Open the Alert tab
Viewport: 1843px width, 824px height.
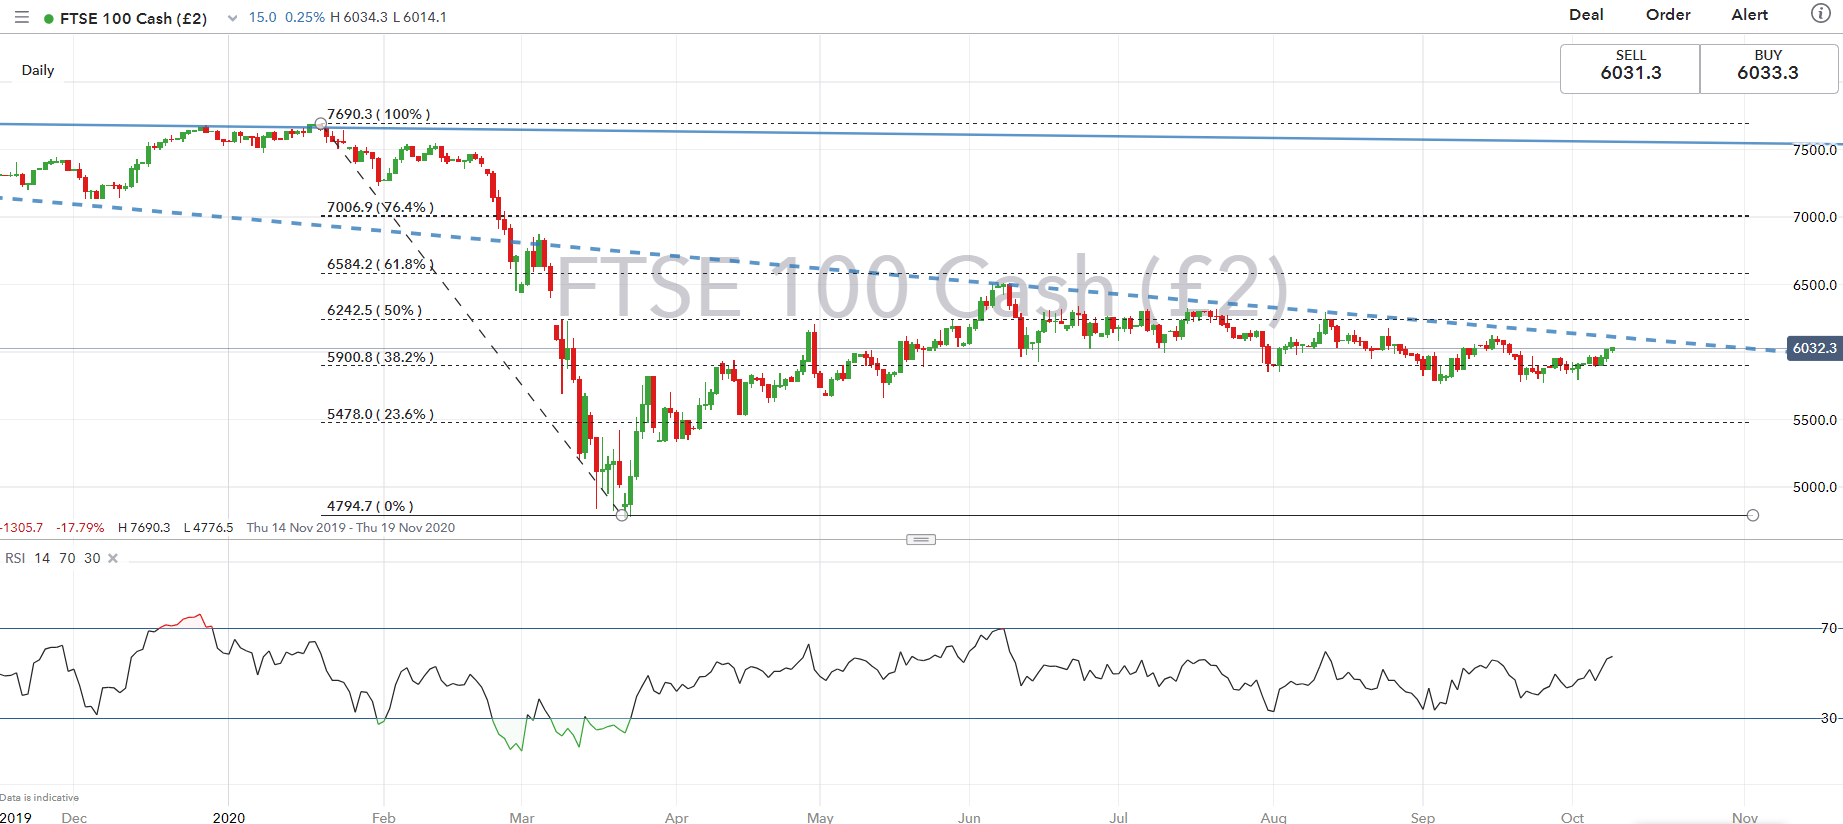pyautogui.click(x=1750, y=14)
